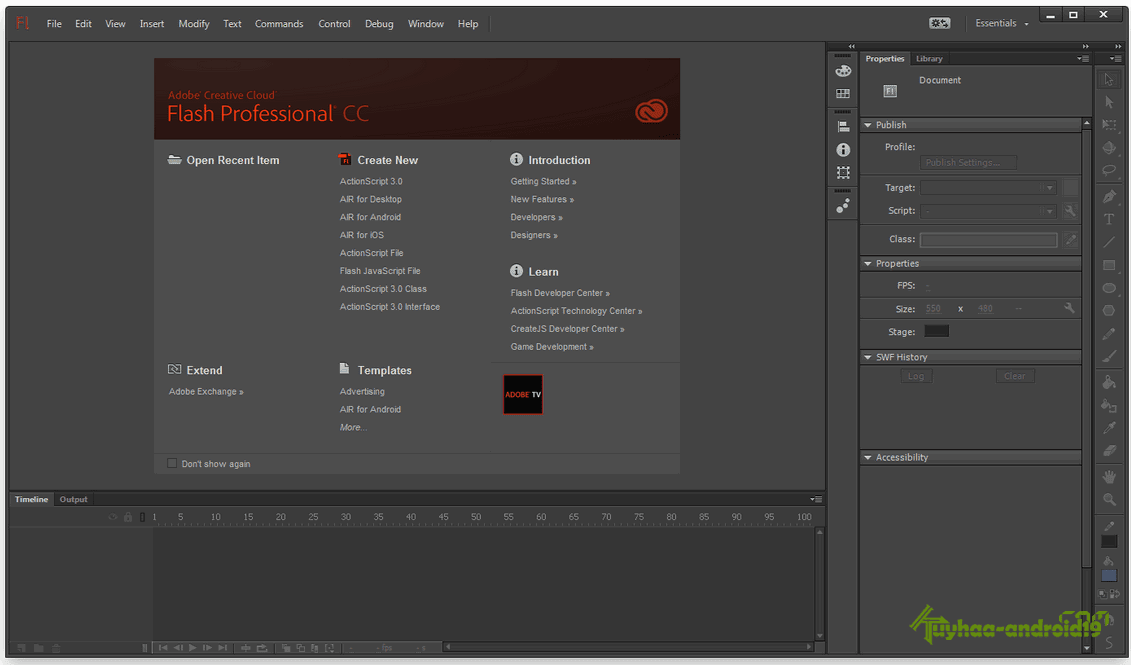
Task: Check the Don't show again box
Action: [172, 464]
